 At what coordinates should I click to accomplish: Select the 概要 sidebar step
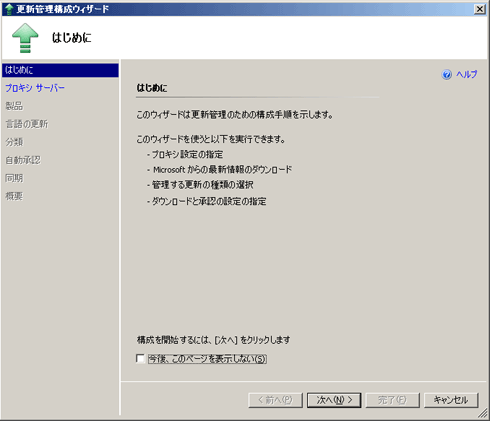pyautogui.click(x=14, y=196)
